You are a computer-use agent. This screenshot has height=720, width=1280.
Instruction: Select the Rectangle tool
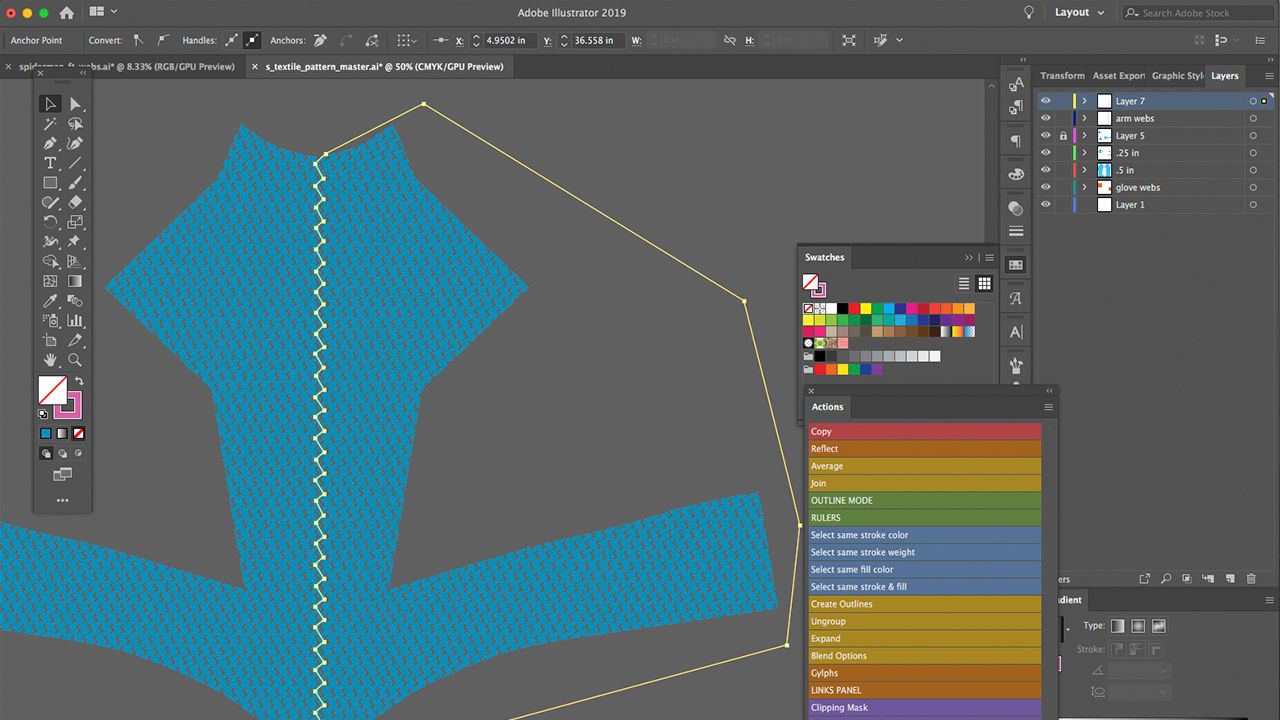tap(50, 183)
